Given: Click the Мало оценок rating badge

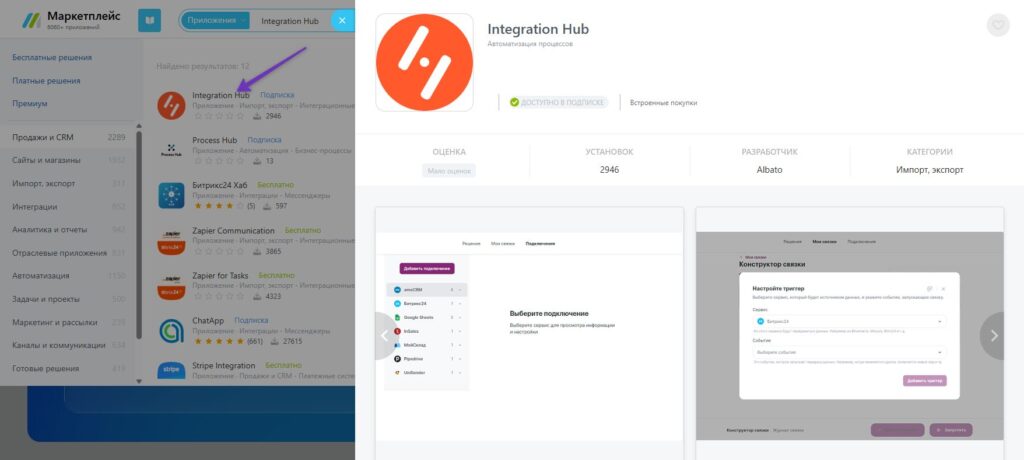Looking at the screenshot, I should point(449,171).
